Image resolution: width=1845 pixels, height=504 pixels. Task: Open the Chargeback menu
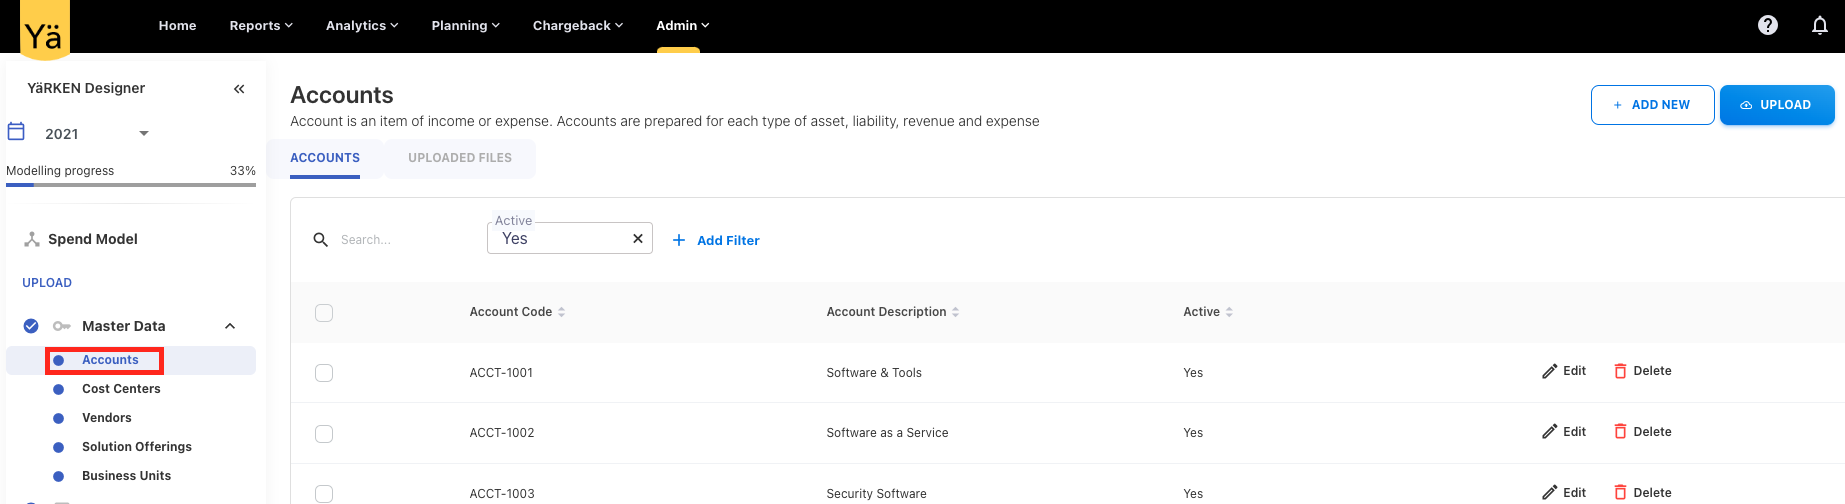tap(577, 25)
